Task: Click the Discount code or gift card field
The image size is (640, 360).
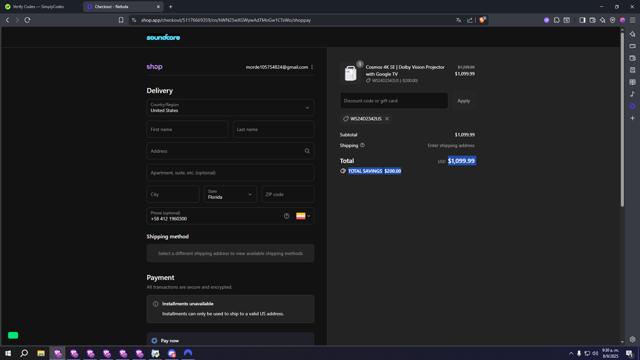Action: click(394, 100)
